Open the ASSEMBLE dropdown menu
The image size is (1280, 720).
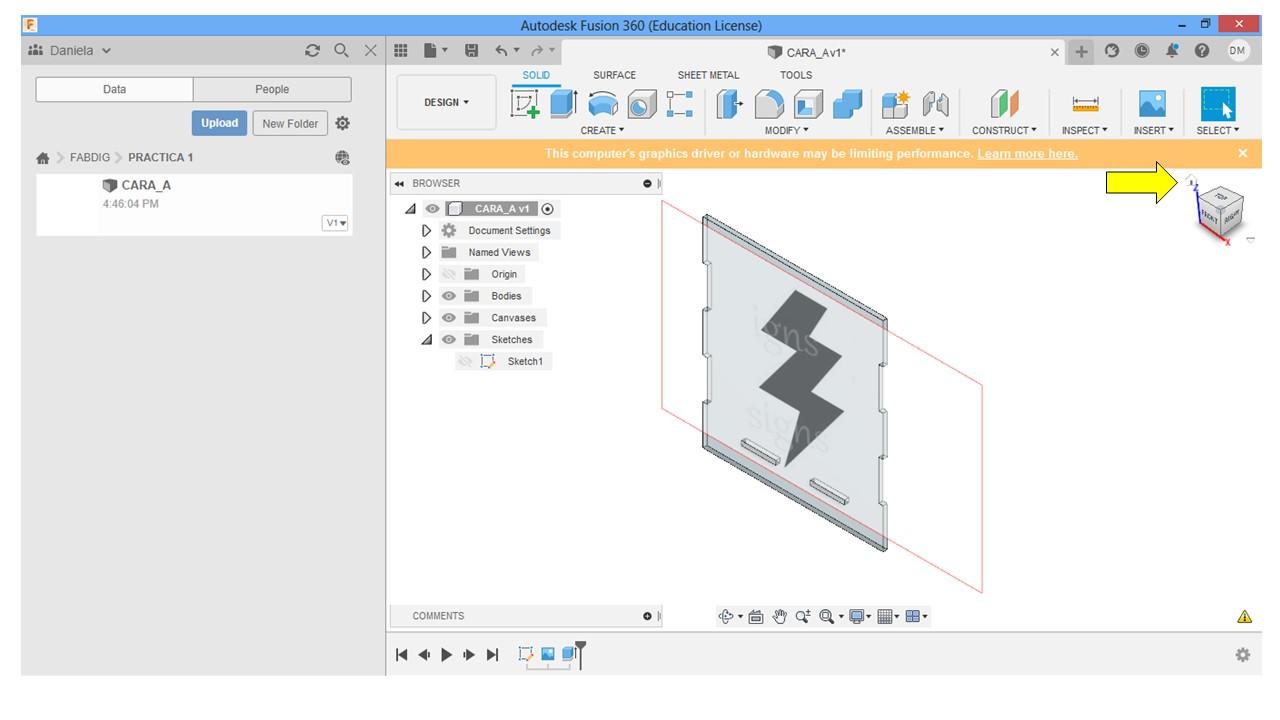915,130
